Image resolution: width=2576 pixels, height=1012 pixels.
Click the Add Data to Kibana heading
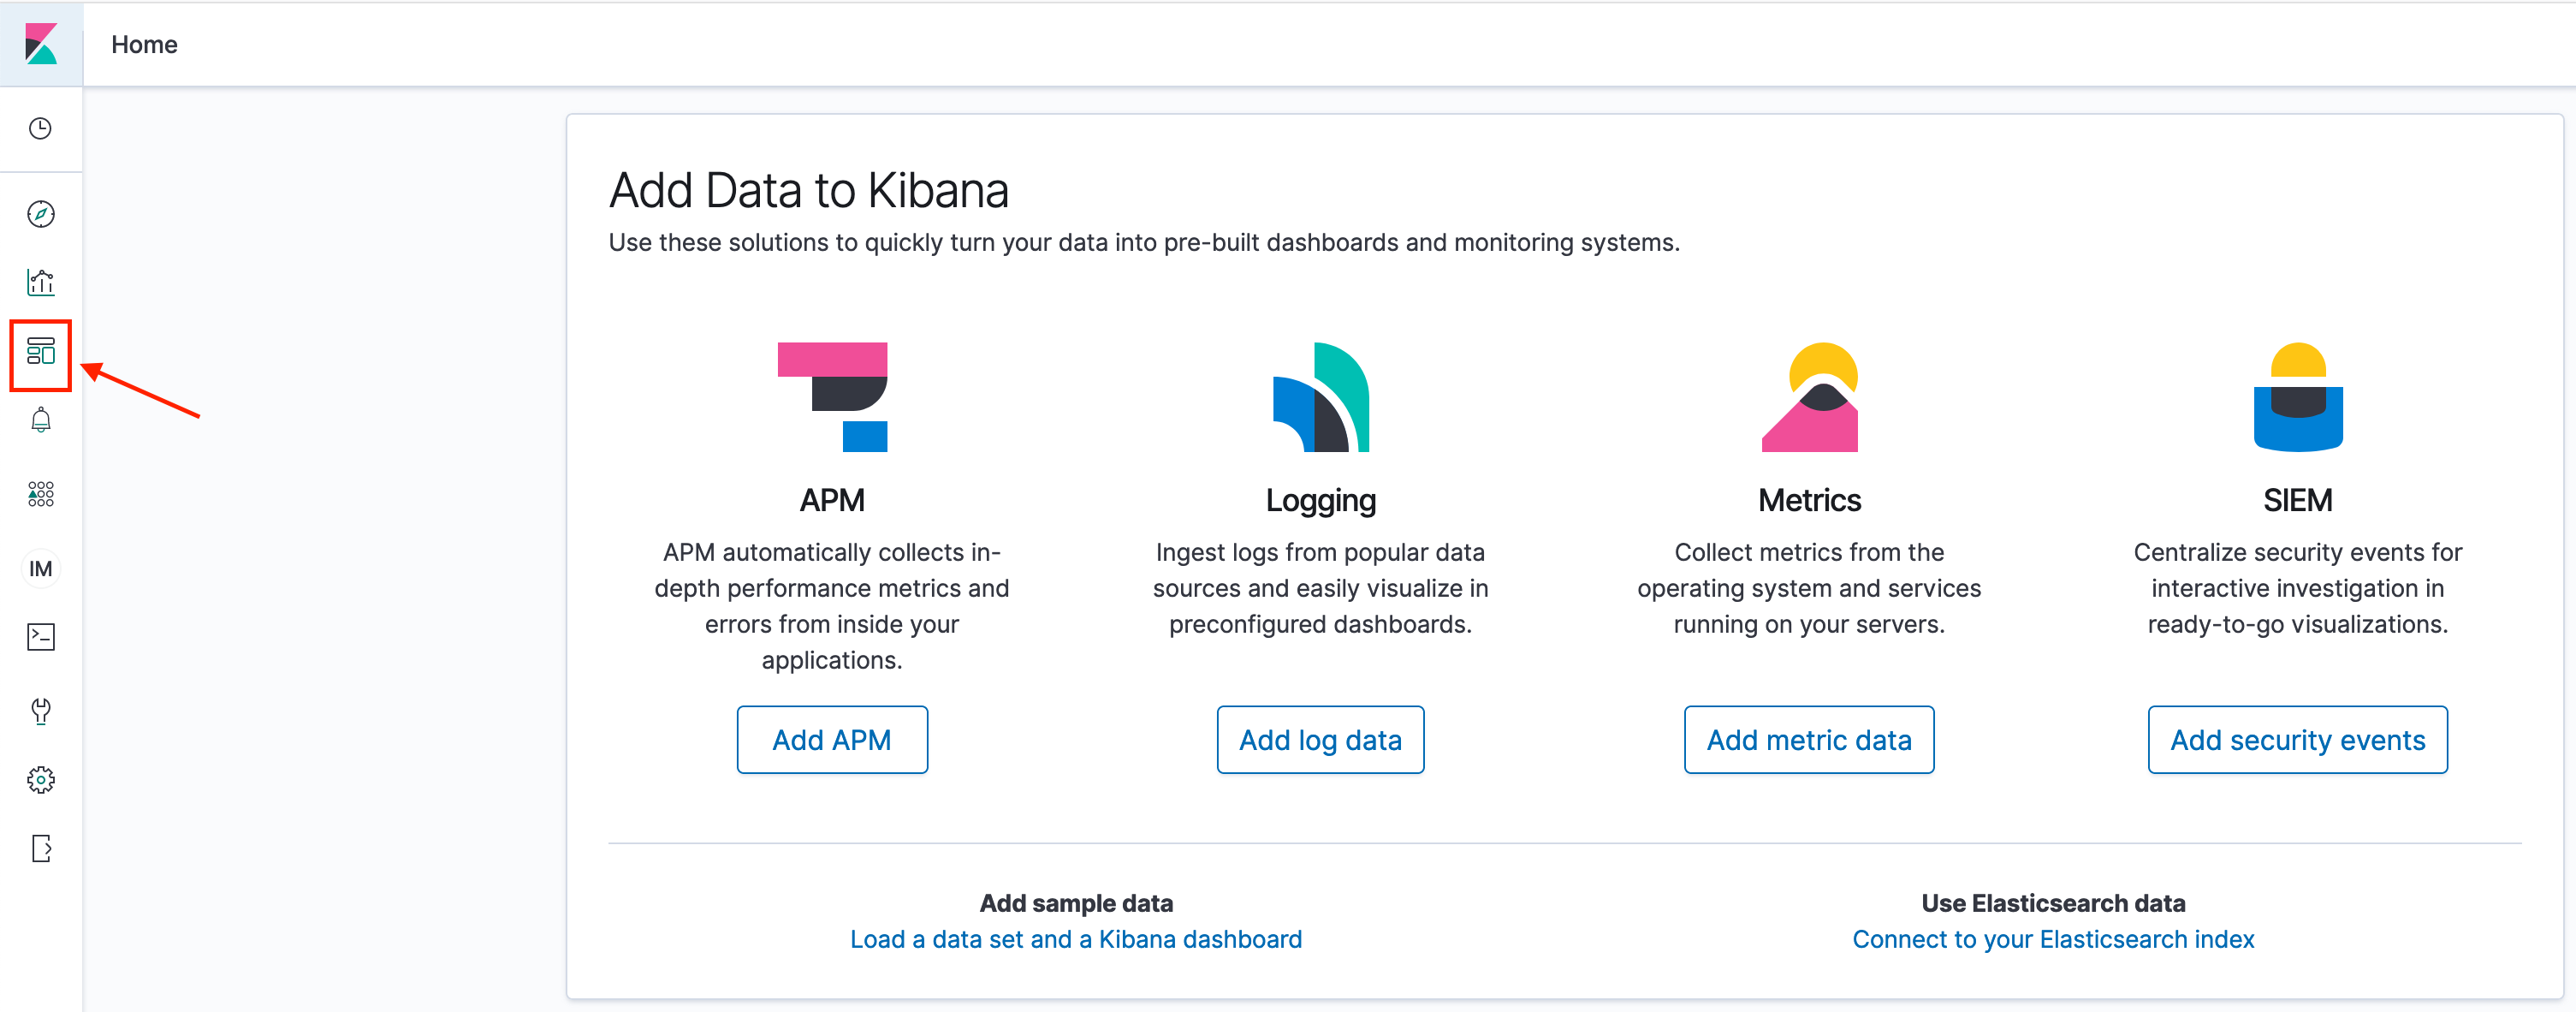[809, 190]
